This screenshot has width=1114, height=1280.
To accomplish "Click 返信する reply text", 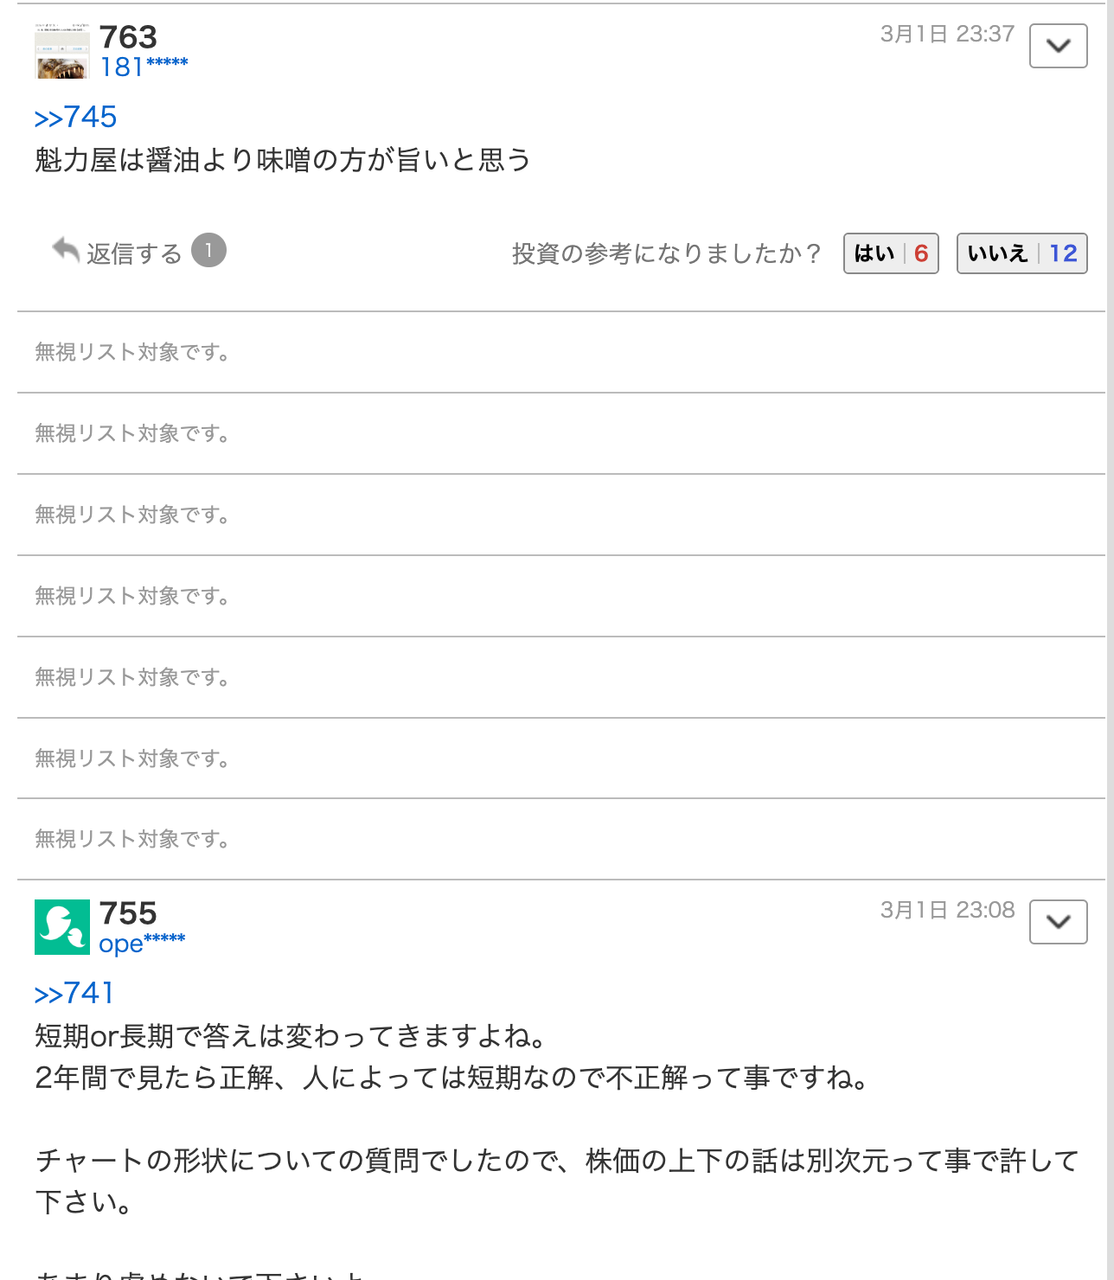I will [134, 254].
